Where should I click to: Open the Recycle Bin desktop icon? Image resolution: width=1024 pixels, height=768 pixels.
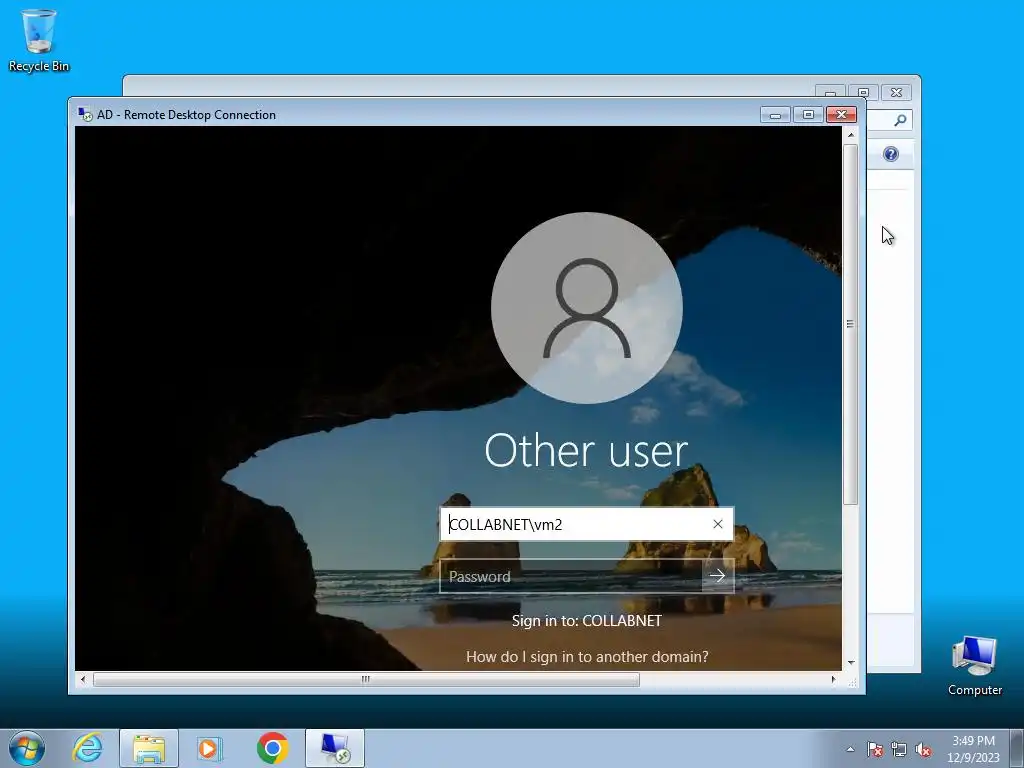39,40
